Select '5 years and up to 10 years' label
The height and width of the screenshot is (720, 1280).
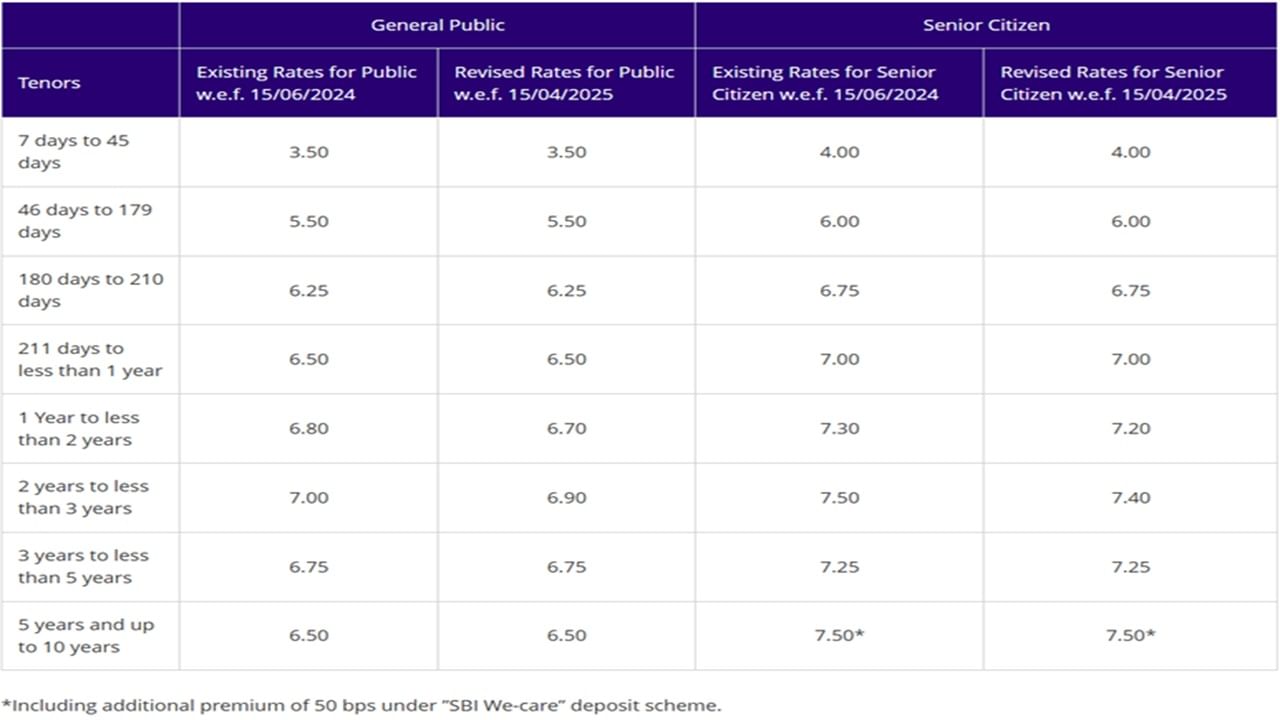(x=85, y=635)
